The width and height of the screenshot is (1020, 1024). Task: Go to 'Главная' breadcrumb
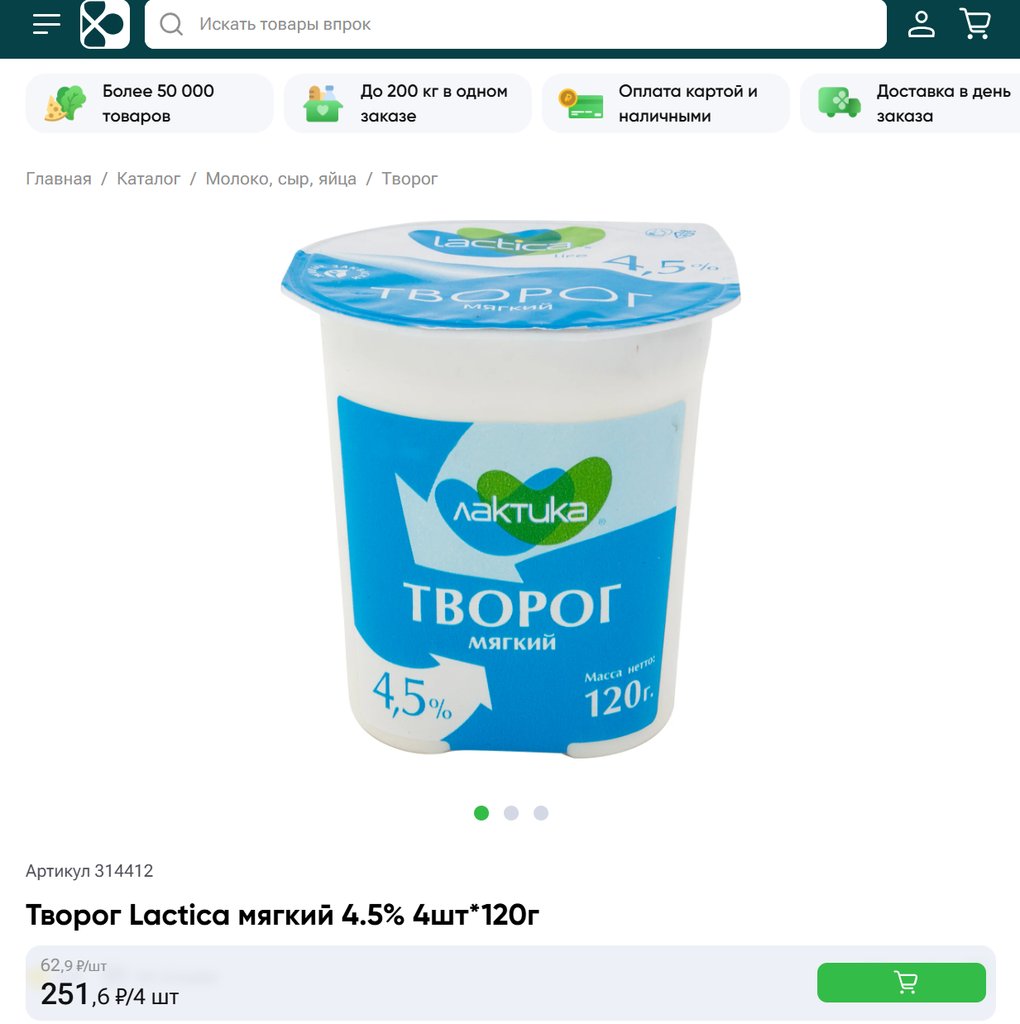pyautogui.click(x=59, y=179)
